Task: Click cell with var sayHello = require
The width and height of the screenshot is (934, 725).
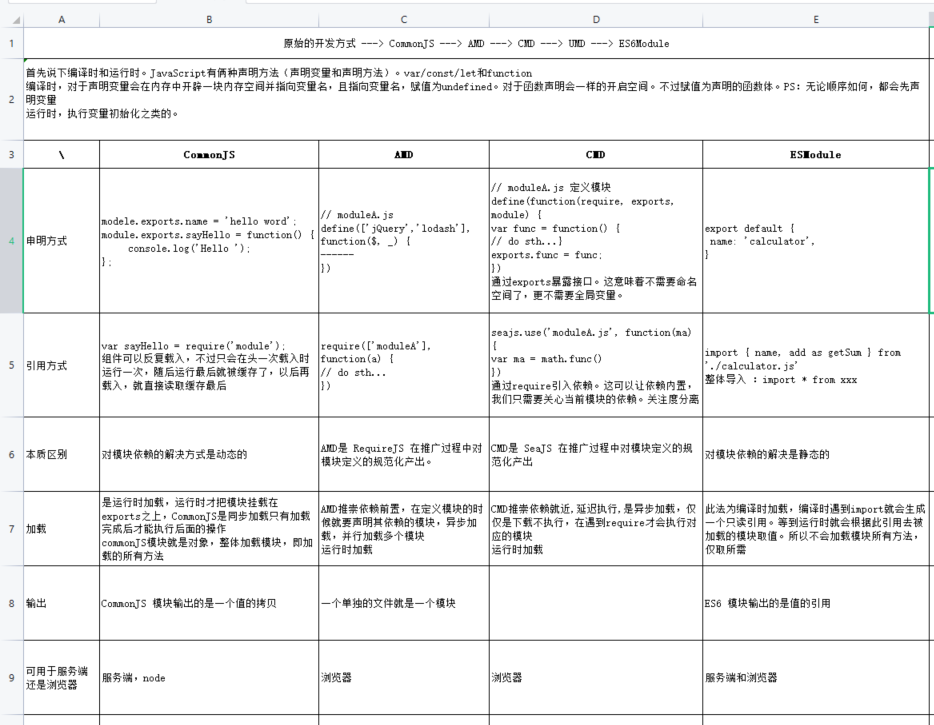Action: pos(209,365)
